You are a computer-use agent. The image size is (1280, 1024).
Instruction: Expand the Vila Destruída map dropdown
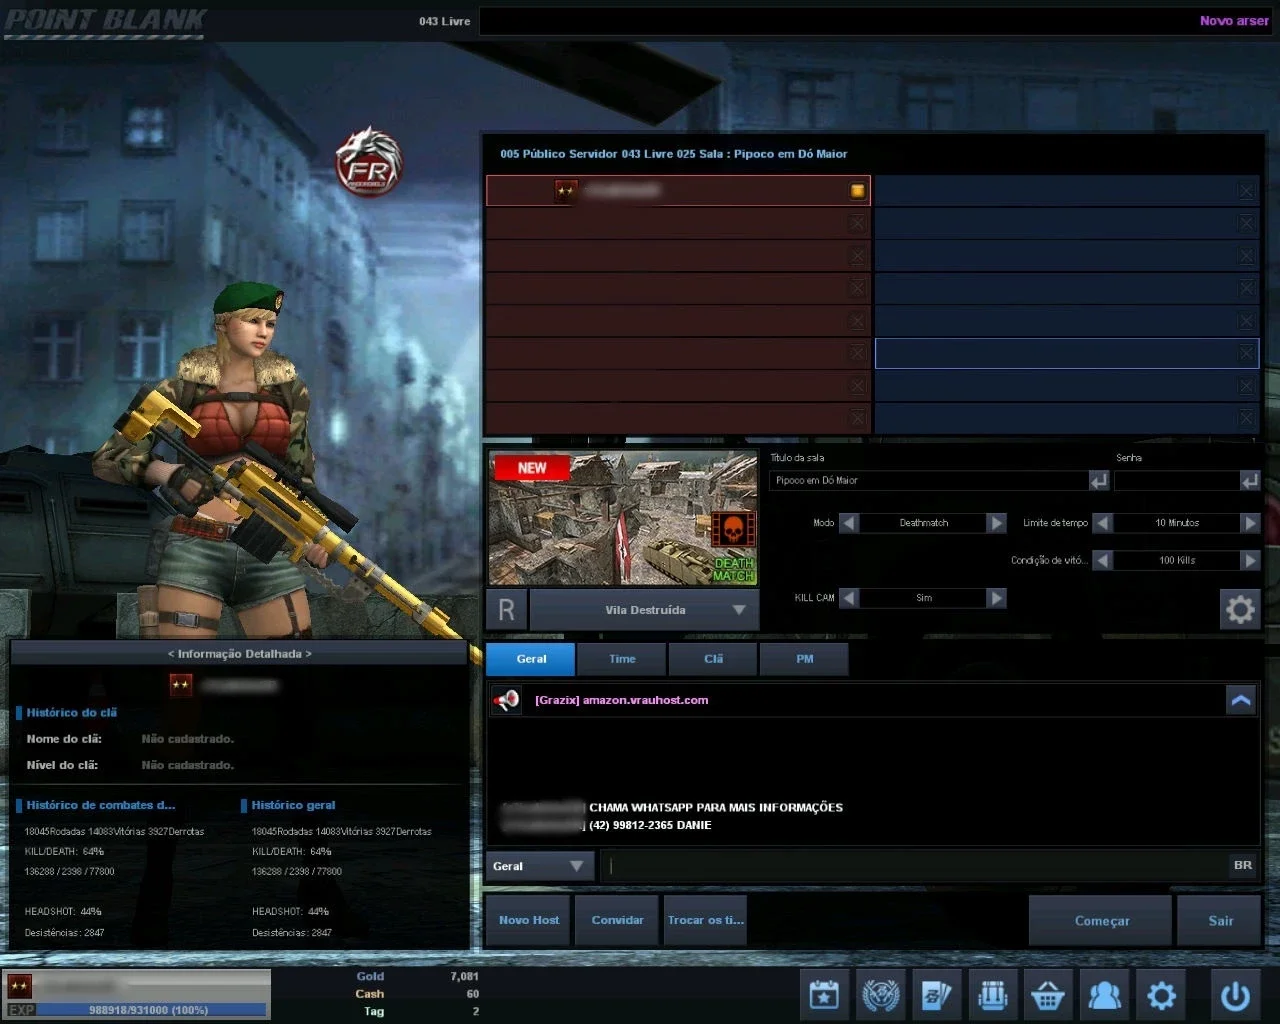point(739,610)
